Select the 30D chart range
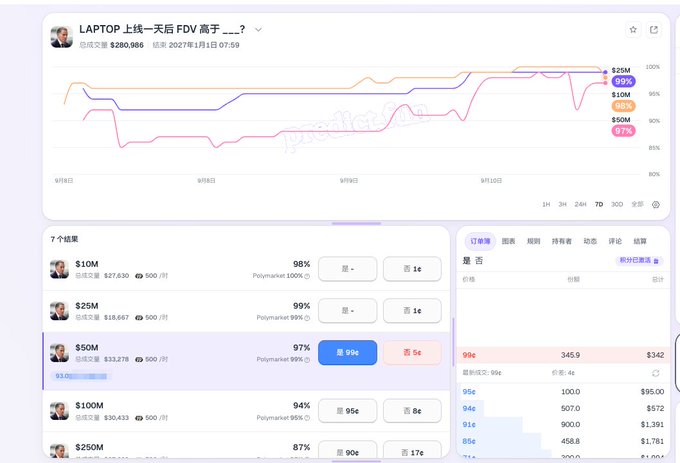Viewport: 680px width, 463px height. point(617,204)
